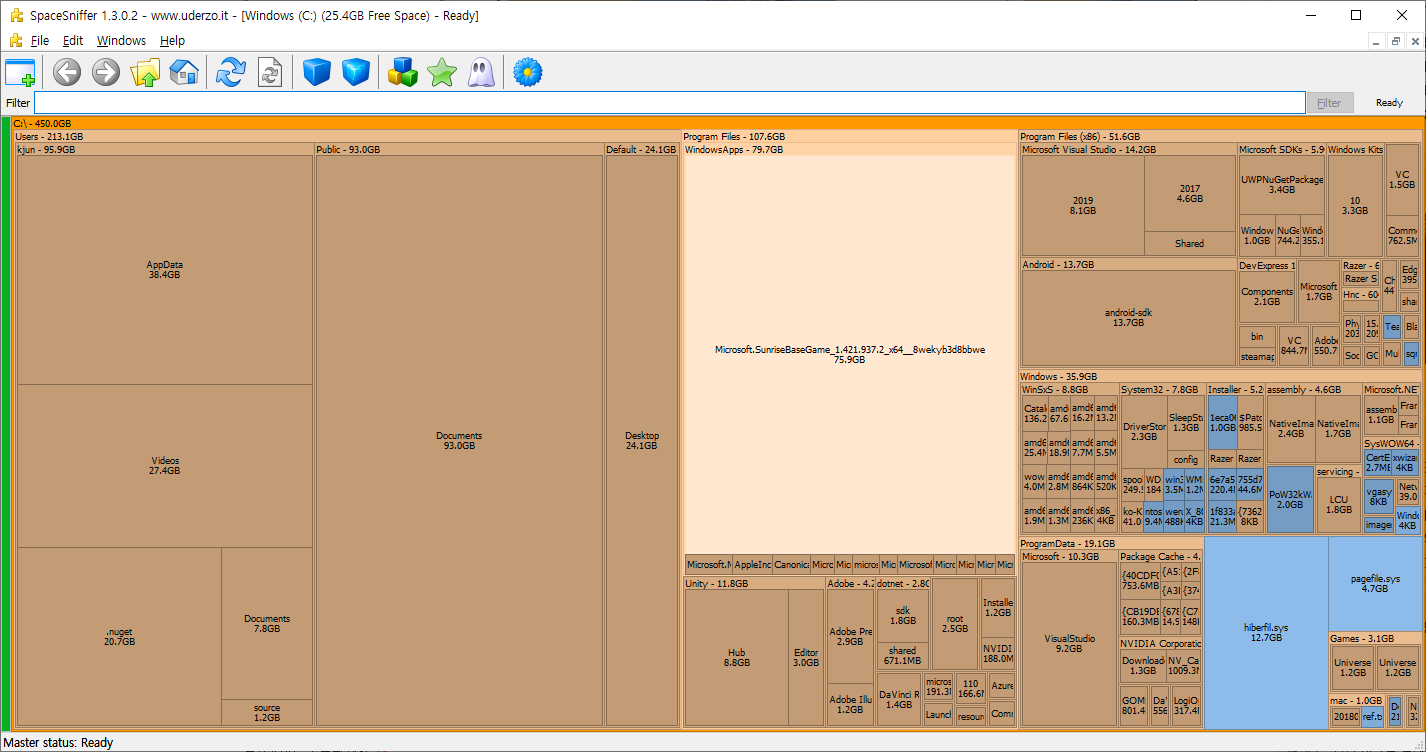This screenshot has width=1426, height=752.
Task: Open a new view window
Action: [x=20, y=72]
